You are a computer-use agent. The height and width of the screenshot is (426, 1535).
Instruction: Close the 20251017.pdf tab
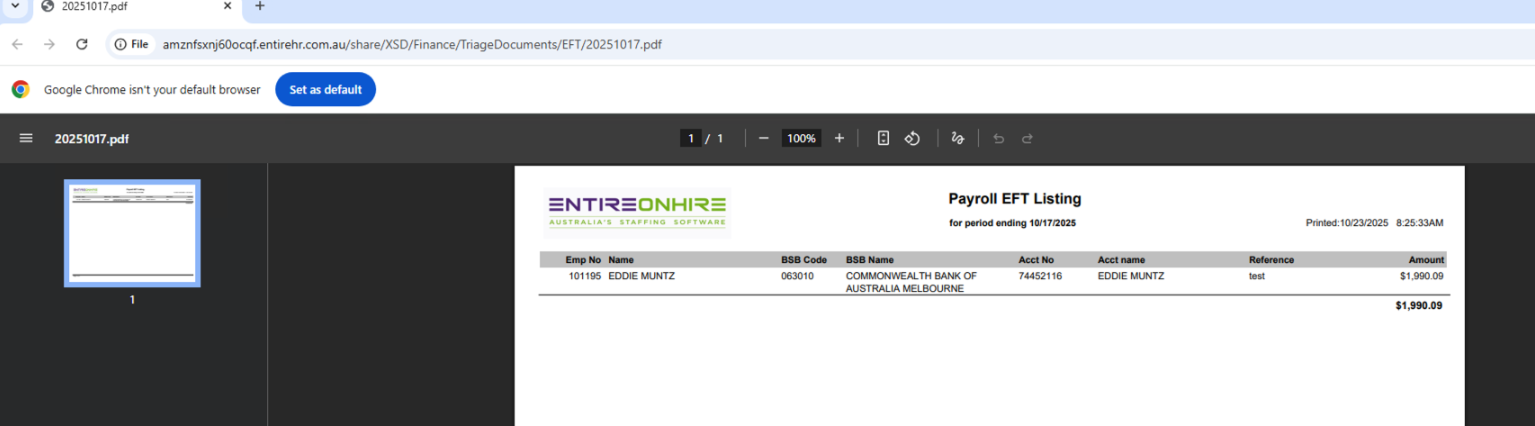(227, 6)
